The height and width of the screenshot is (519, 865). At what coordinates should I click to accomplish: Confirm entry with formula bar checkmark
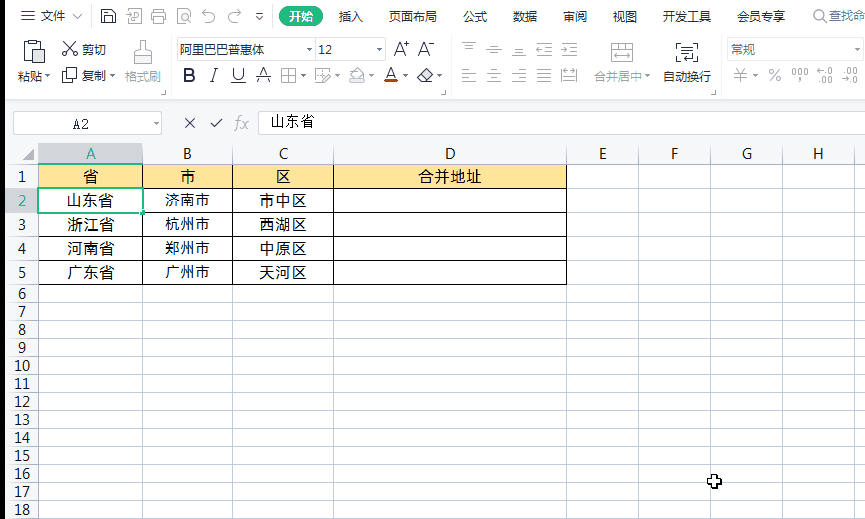coord(216,123)
